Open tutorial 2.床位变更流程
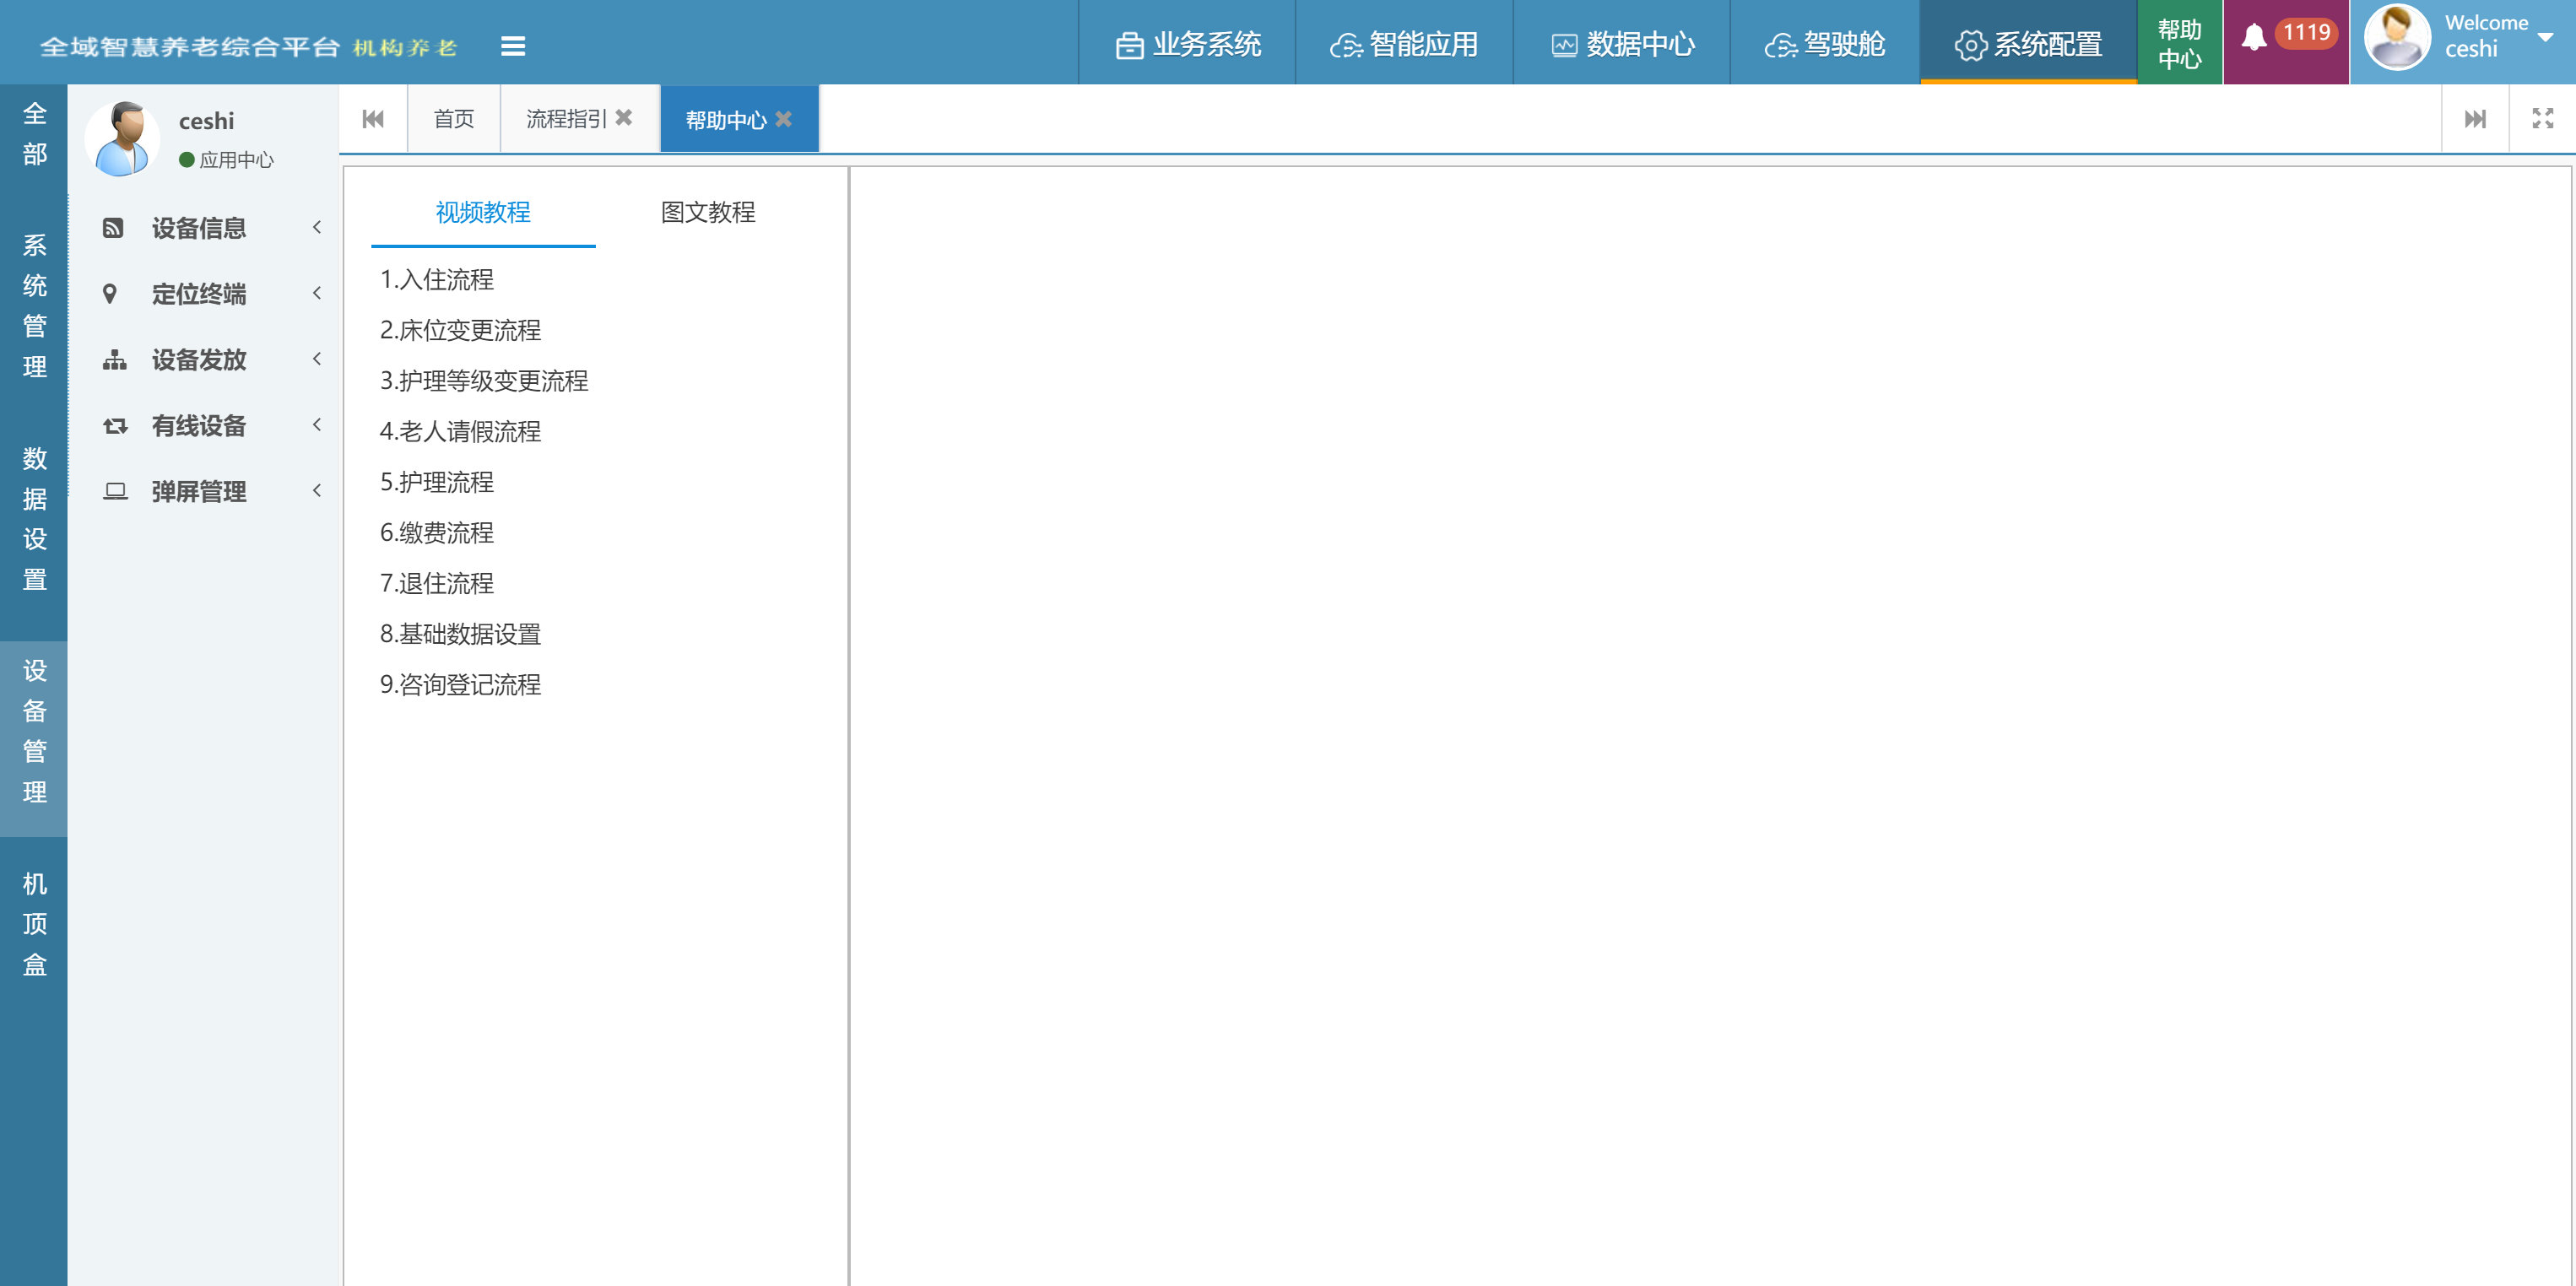Screen dimensions: 2576x1286 (x=460, y=331)
